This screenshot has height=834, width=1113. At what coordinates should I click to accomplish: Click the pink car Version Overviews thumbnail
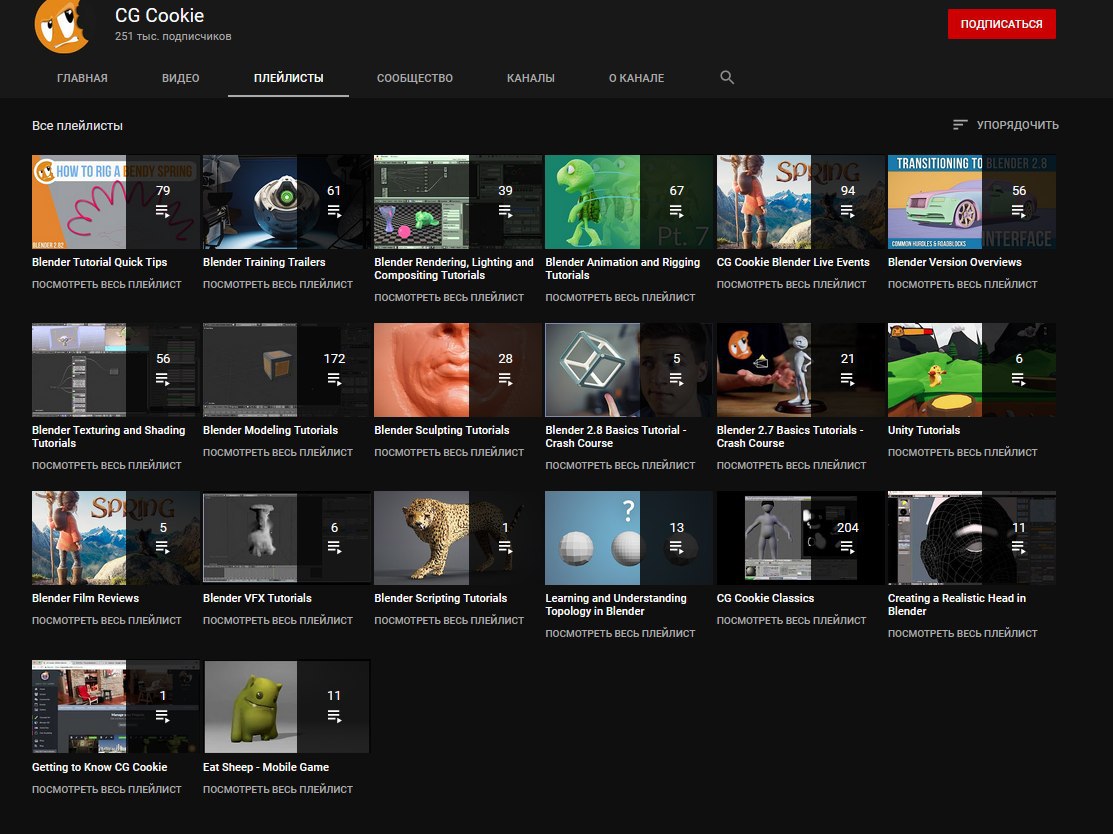(972, 202)
